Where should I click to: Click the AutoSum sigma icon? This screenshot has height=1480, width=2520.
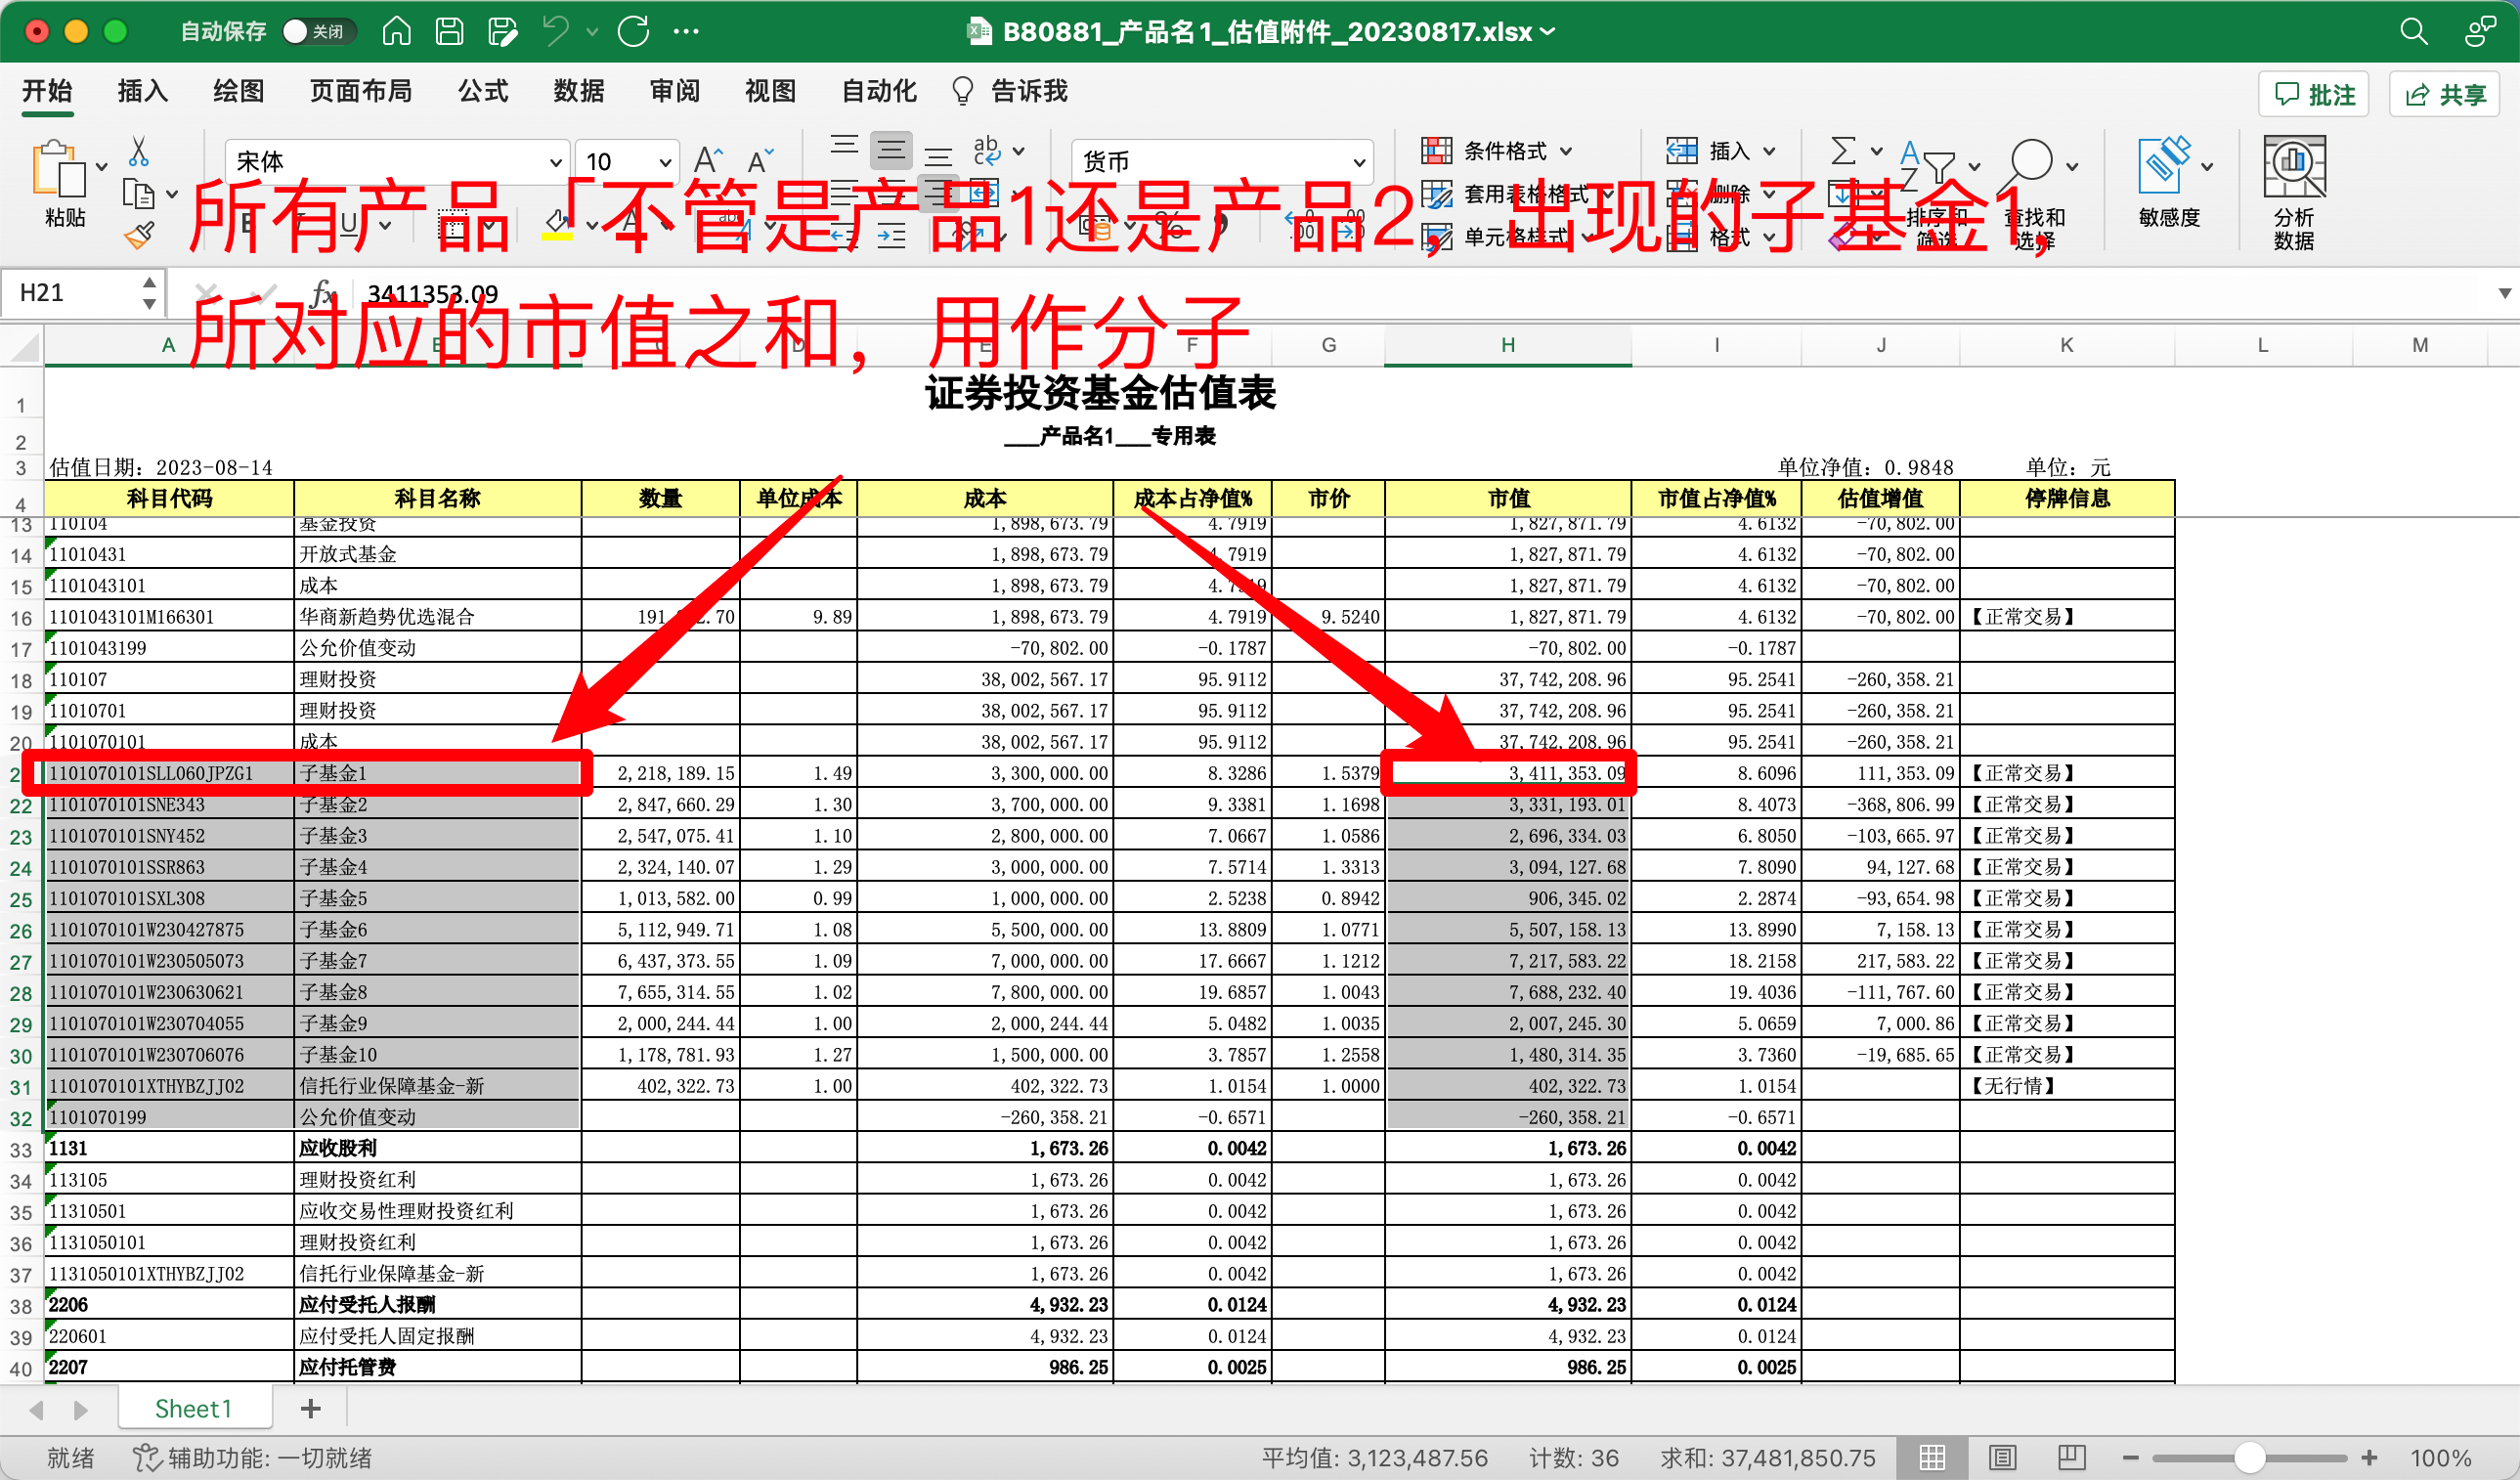click(x=1843, y=151)
